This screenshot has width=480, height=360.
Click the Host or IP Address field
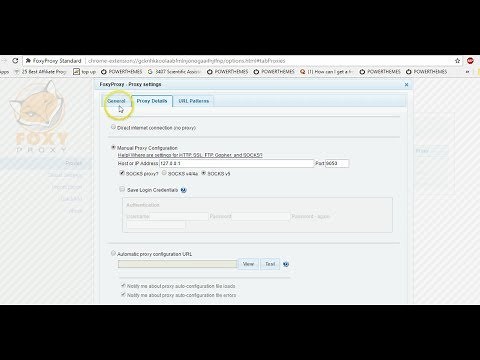pos(237,163)
